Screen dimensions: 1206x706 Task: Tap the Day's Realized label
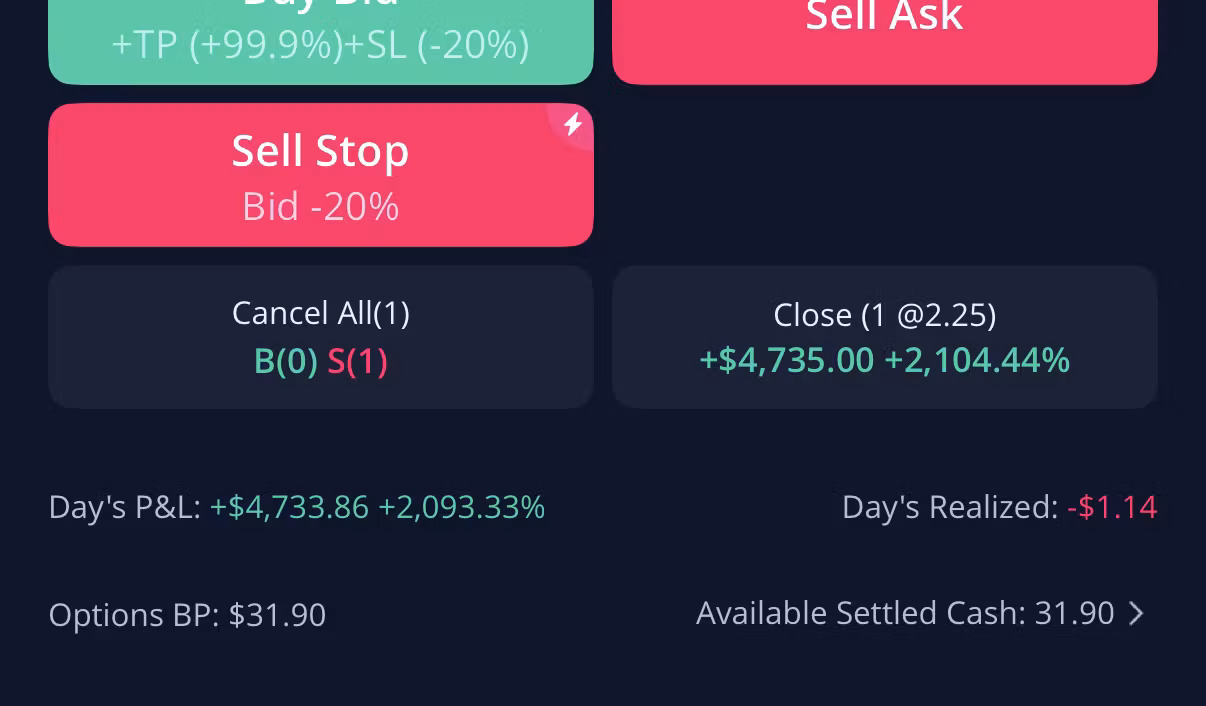pos(949,508)
